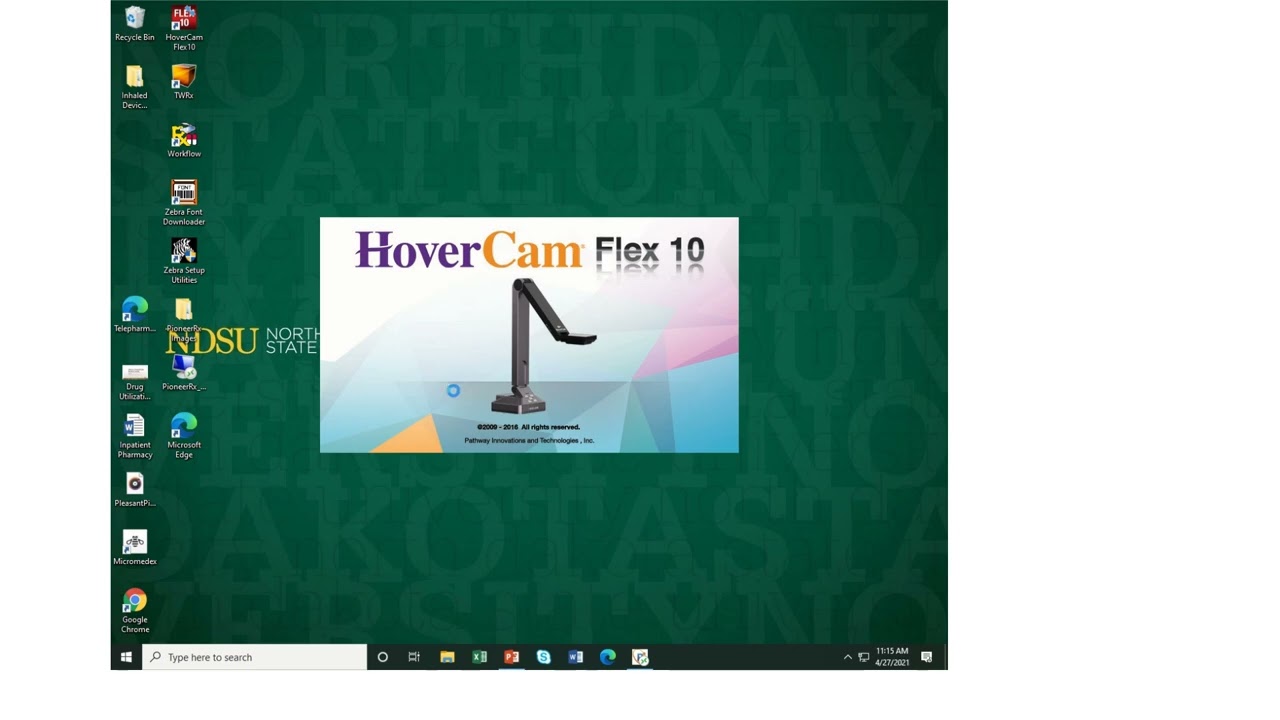Switch to the running app after Edge on taskbar
This screenshot has height=720, width=1280.
tap(640, 657)
